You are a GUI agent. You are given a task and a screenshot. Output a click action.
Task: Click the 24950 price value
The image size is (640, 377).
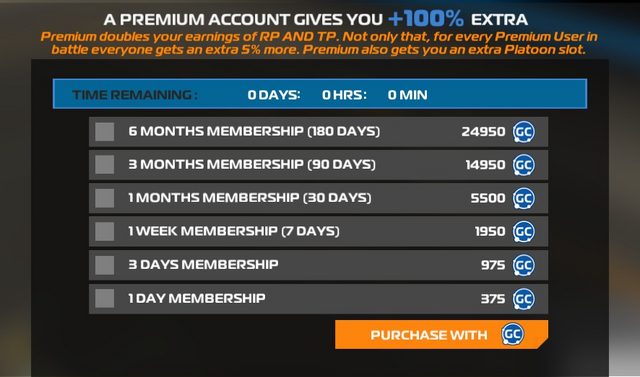click(483, 132)
